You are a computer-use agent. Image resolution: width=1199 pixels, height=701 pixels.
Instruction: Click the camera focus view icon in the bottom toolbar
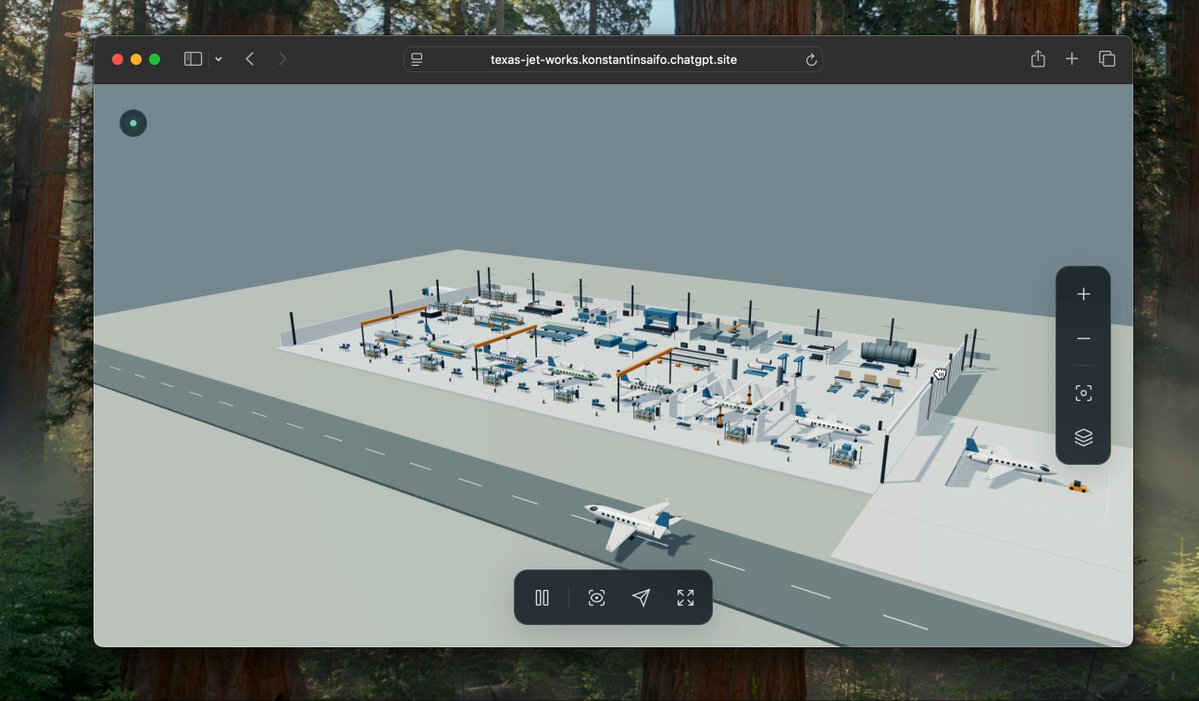click(596, 598)
